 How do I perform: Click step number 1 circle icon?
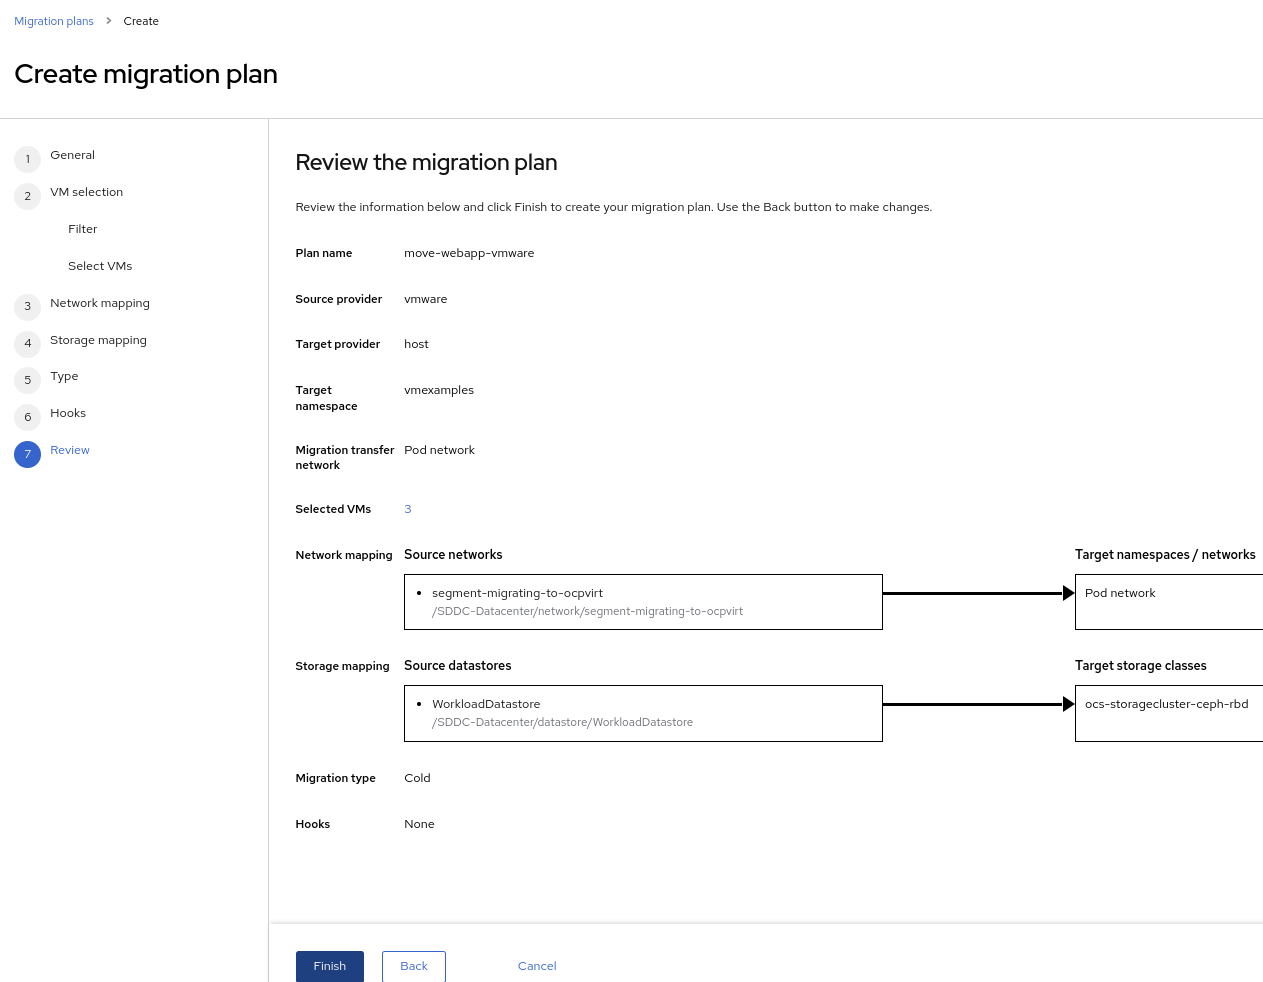click(28, 159)
